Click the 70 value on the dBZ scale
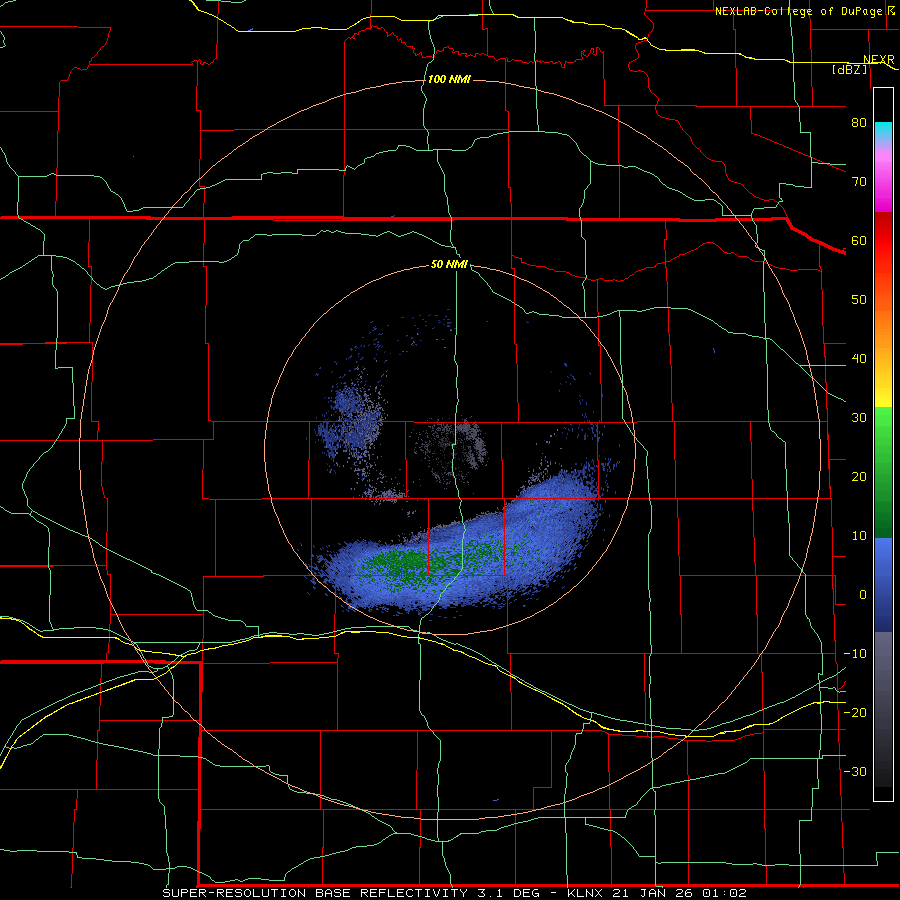This screenshot has width=900, height=900. [x=859, y=181]
